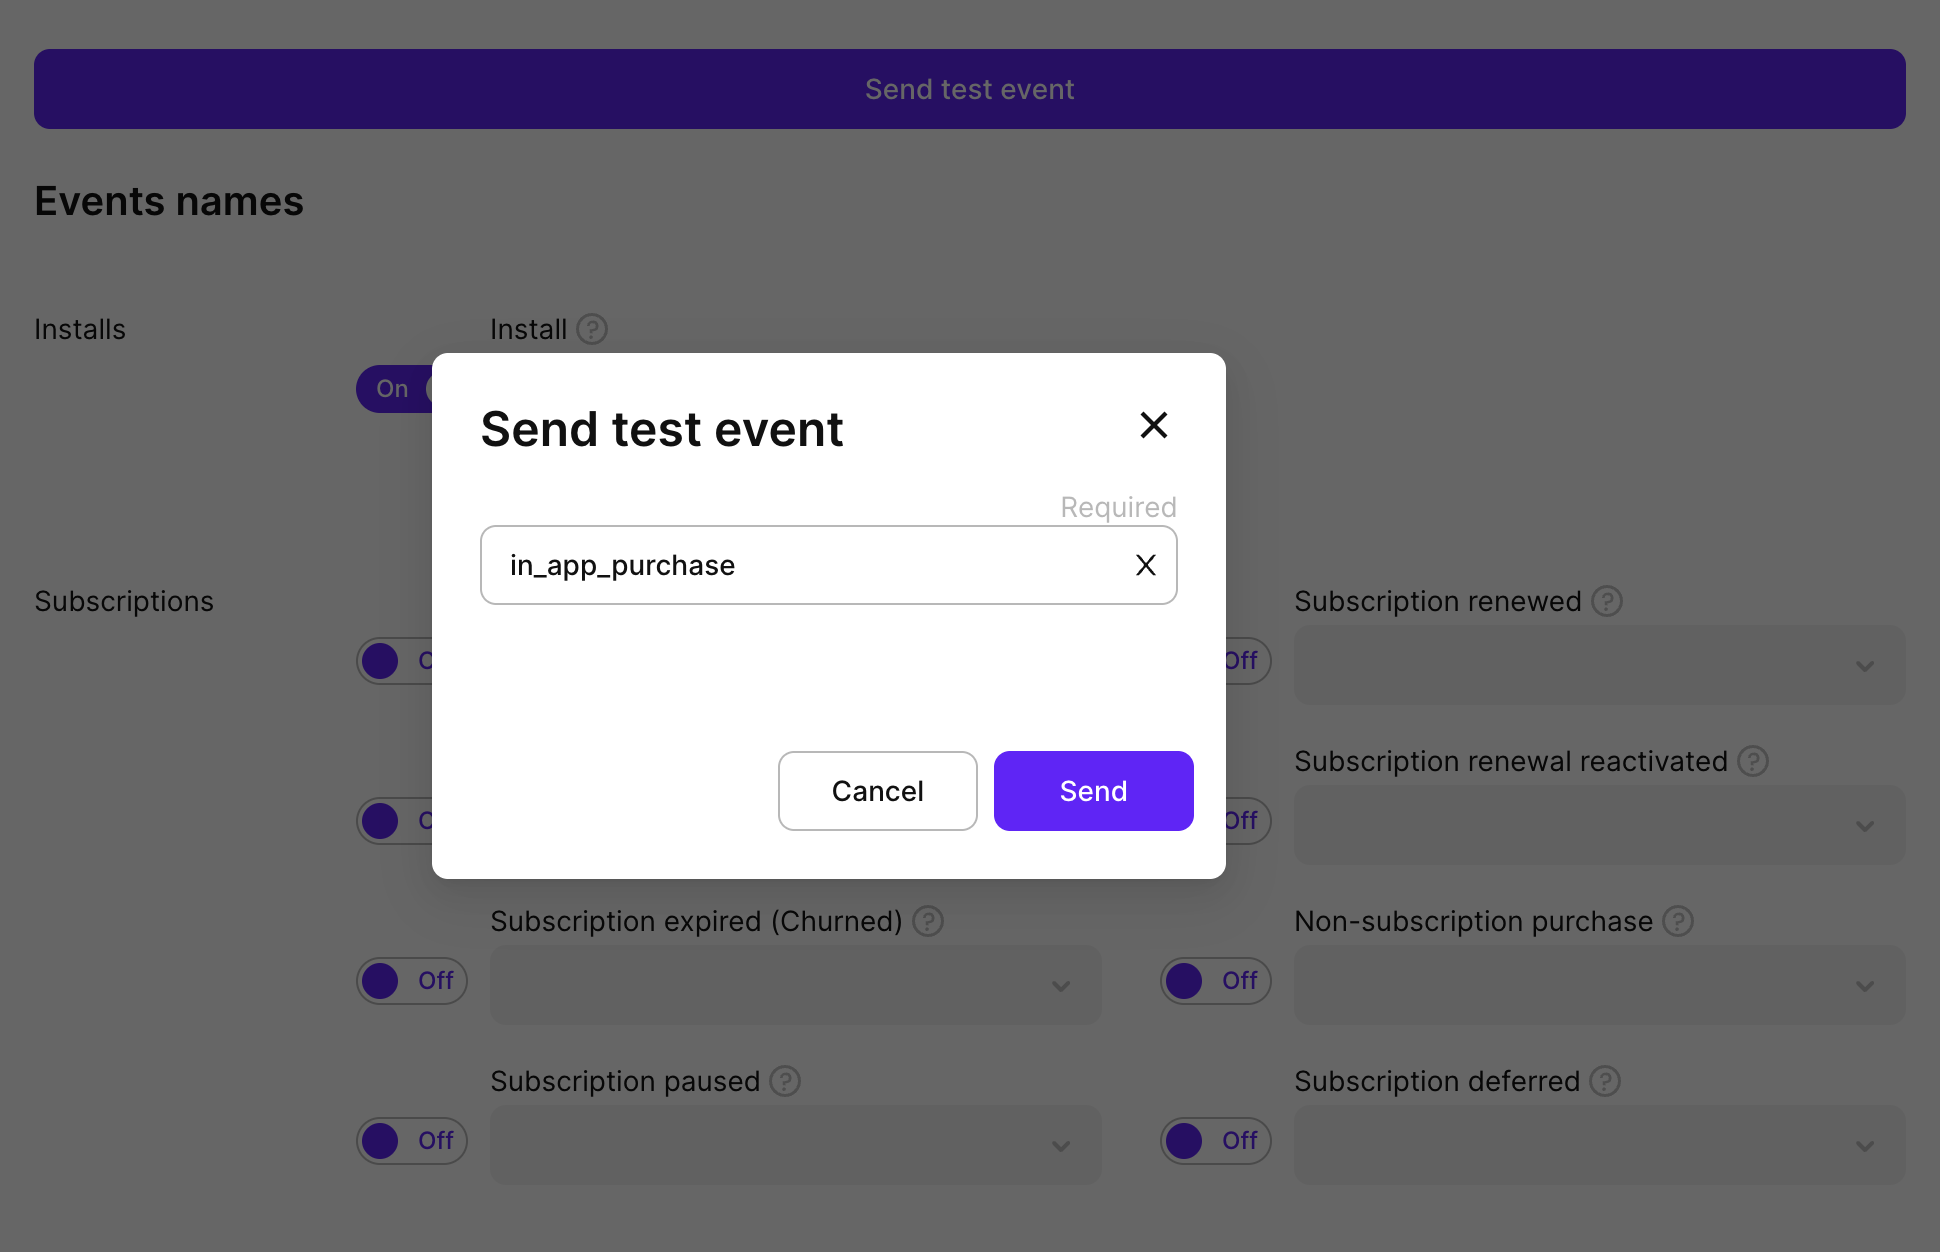
Task: Enable the Subscription deferred toggle
Action: pos(1216,1140)
